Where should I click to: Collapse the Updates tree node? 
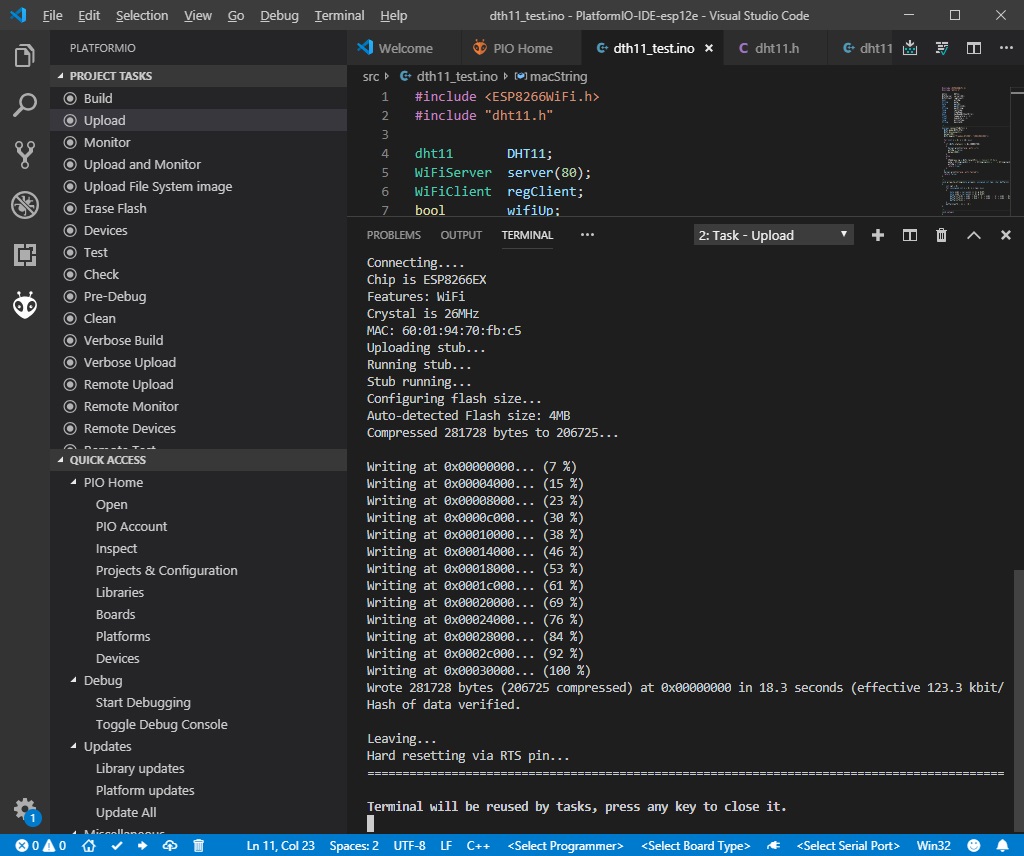click(73, 746)
